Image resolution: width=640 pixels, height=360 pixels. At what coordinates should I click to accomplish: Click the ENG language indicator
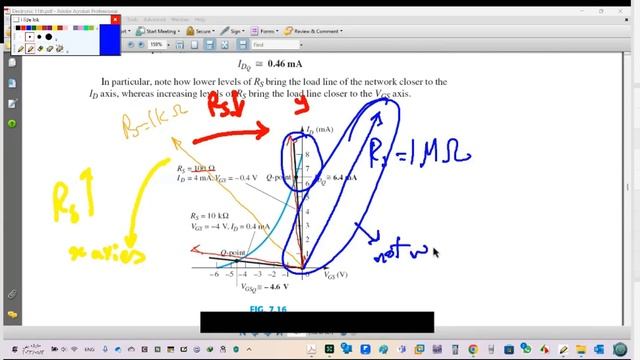[x=89, y=349]
